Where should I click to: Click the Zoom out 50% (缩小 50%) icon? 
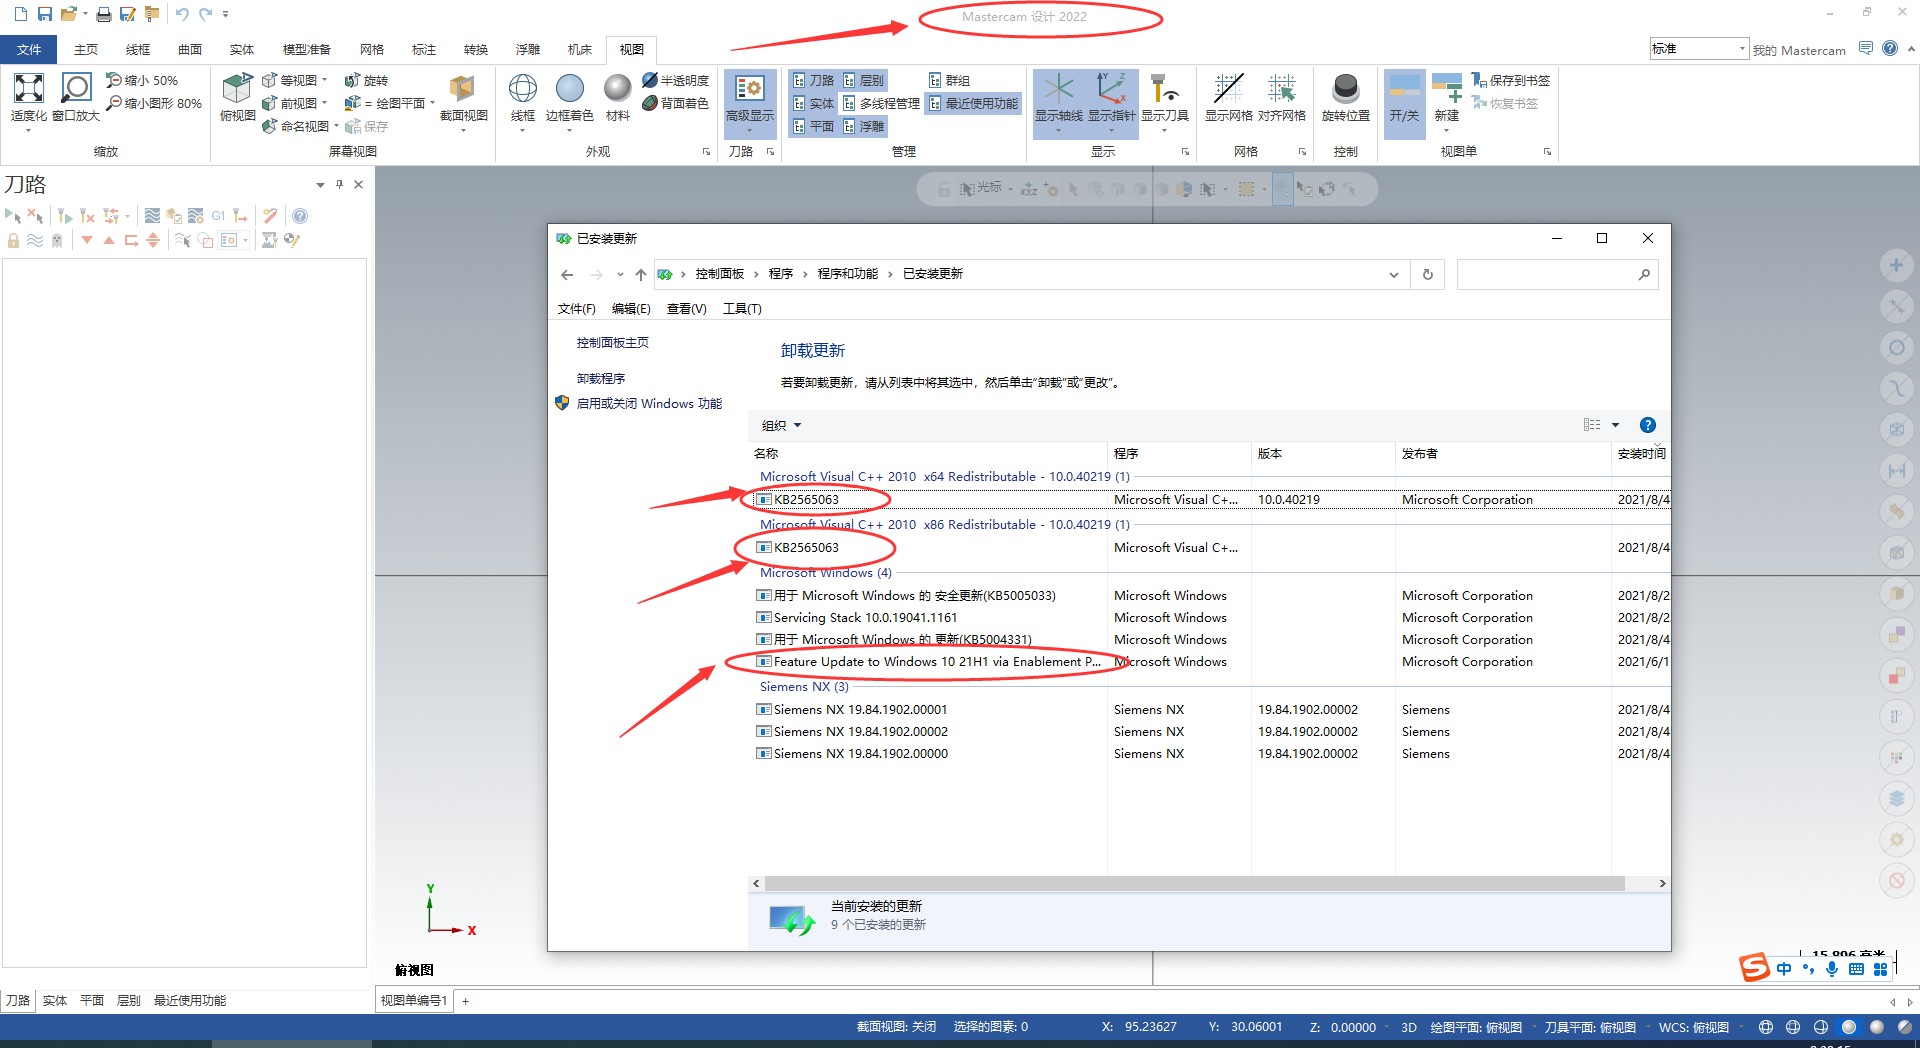(x=115, y=80)
